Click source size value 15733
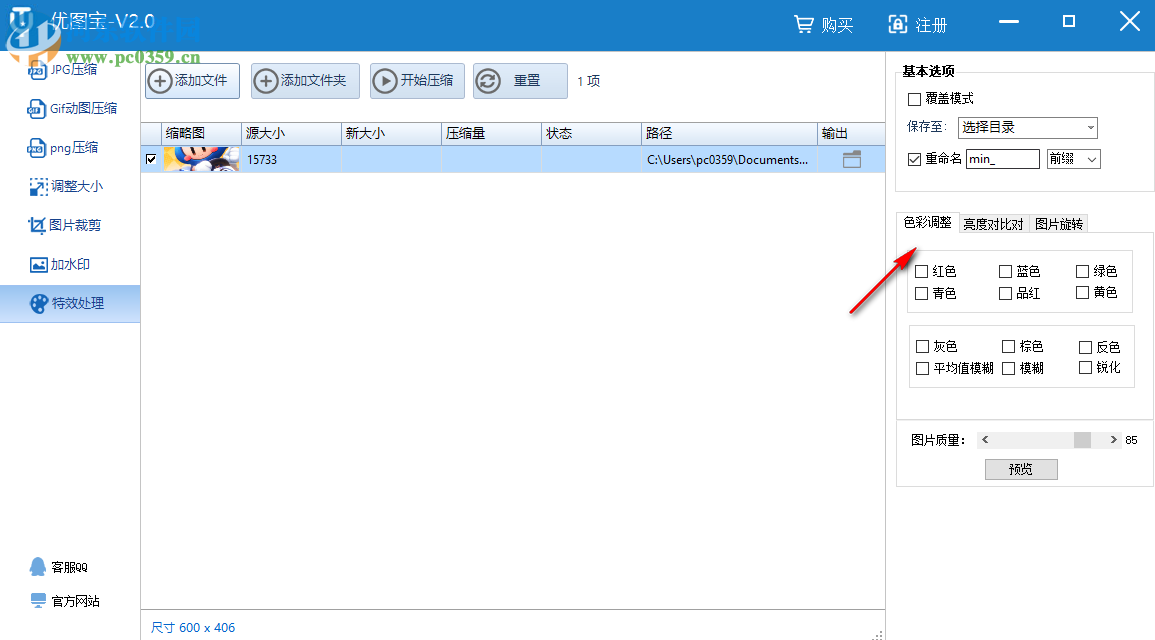 pyautogui.click(x=261, y=160)
